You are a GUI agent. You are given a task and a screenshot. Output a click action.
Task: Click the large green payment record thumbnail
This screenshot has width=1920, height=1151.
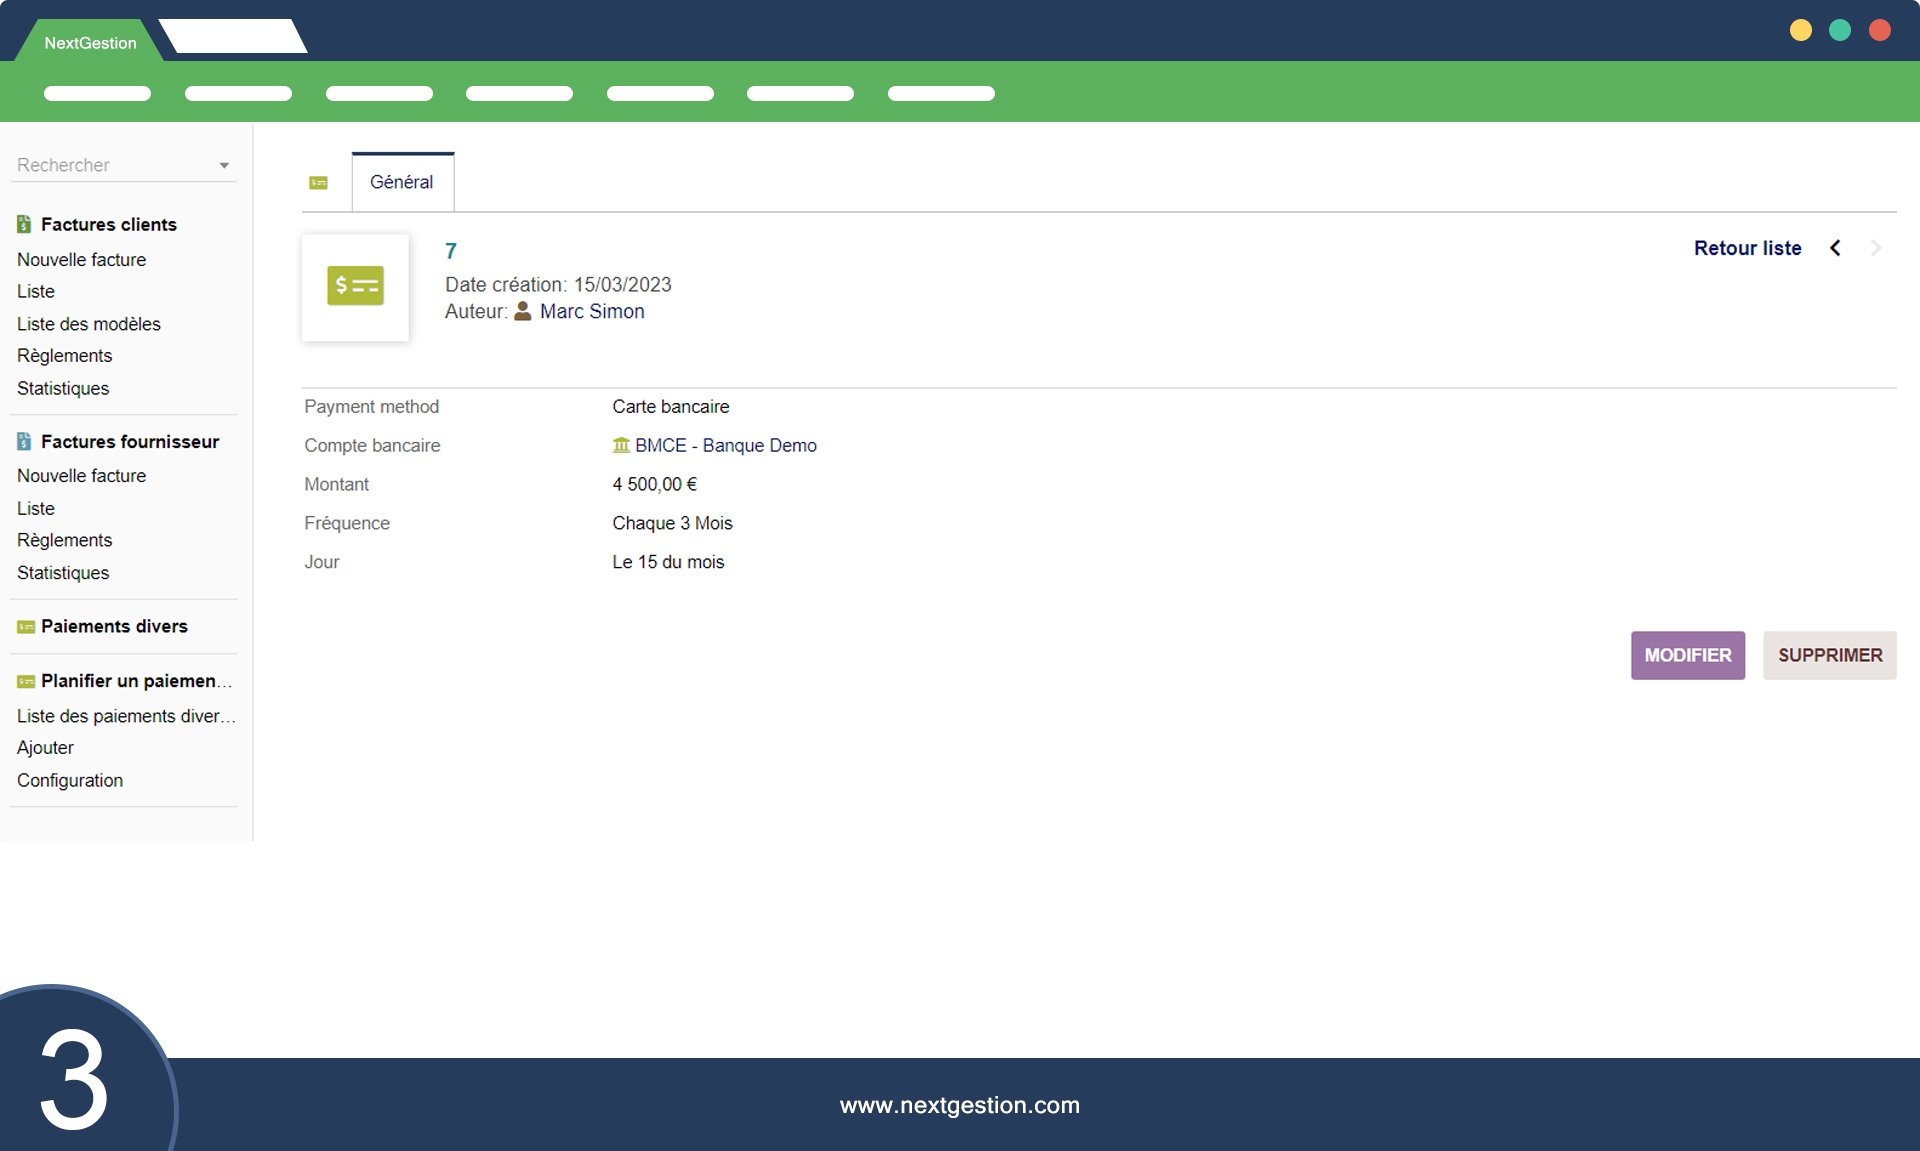pyautogui.click(x=355, y=287)
